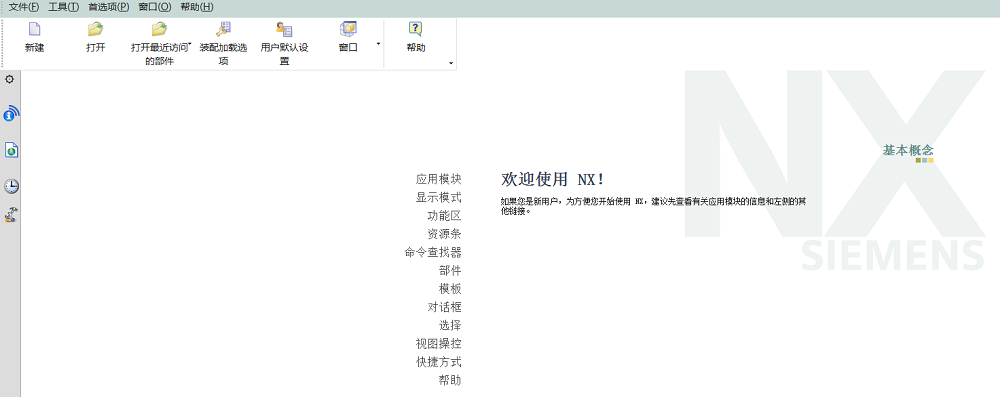Click the paragraph starting 如果您是新用户

pyautogui.click(x=653, y=206)
